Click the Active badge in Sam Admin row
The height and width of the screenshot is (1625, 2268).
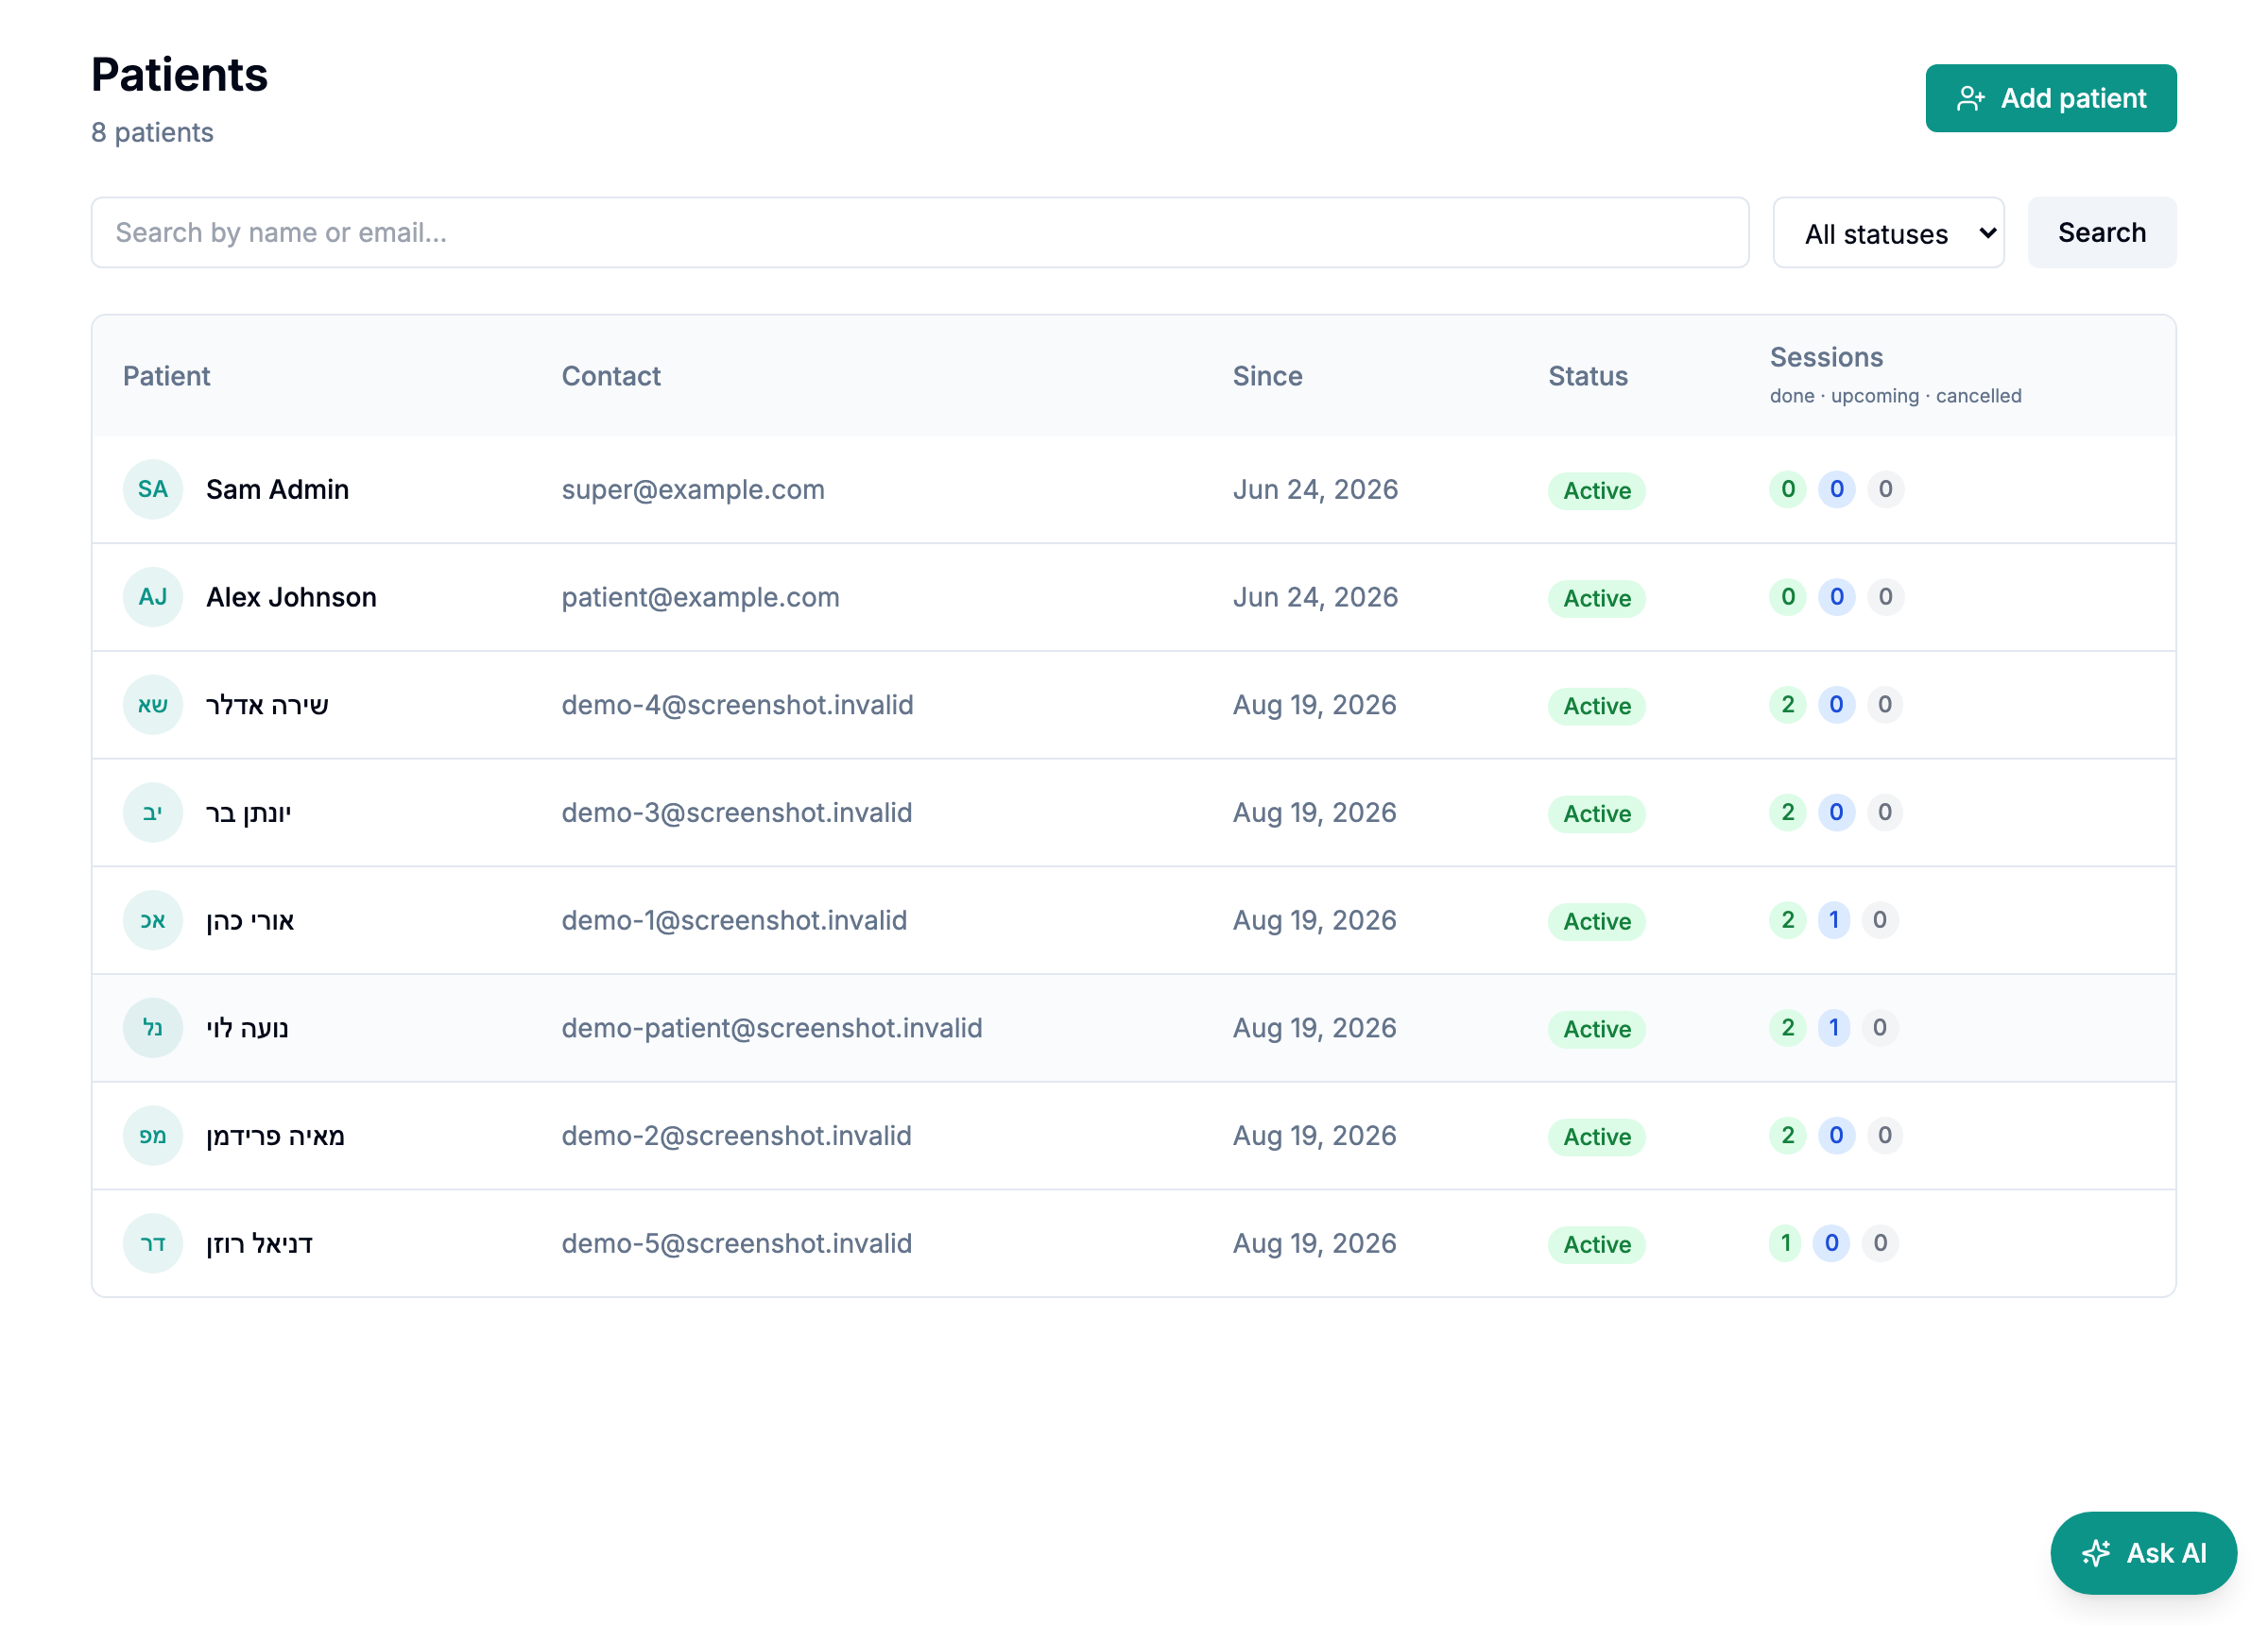(1596, 490)
